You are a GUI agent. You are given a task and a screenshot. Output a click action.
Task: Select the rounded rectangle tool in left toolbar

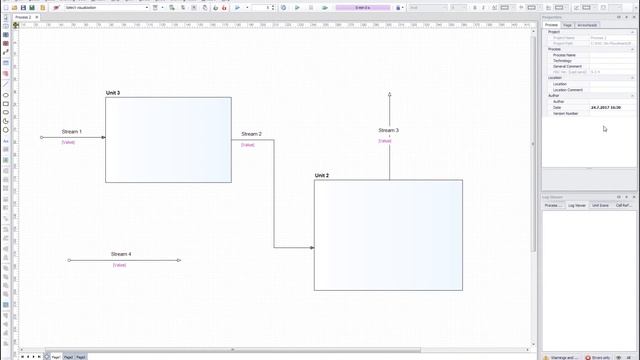[x=6, y=112]
